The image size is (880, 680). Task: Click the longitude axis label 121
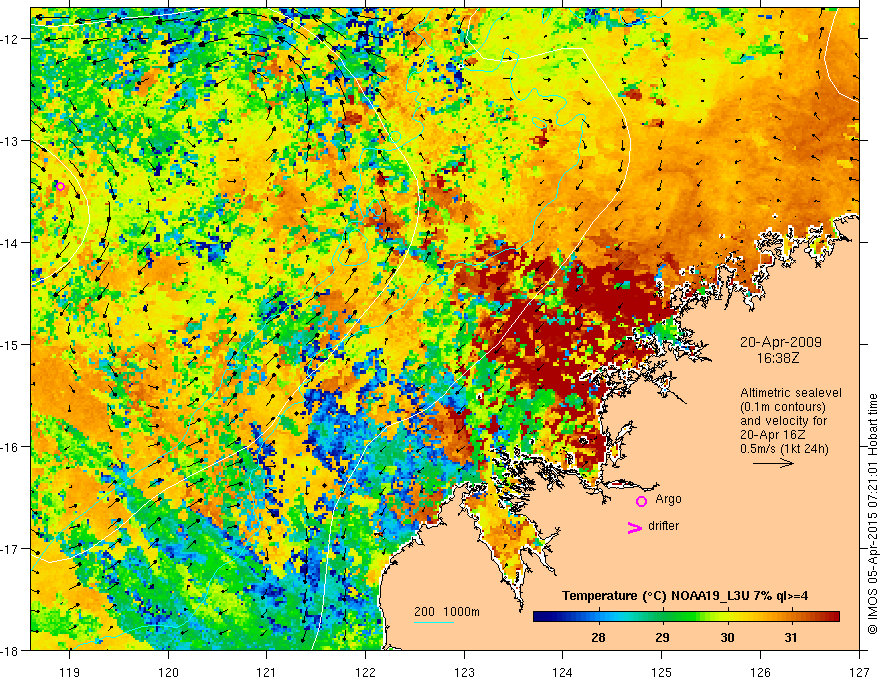coord(267,672)
